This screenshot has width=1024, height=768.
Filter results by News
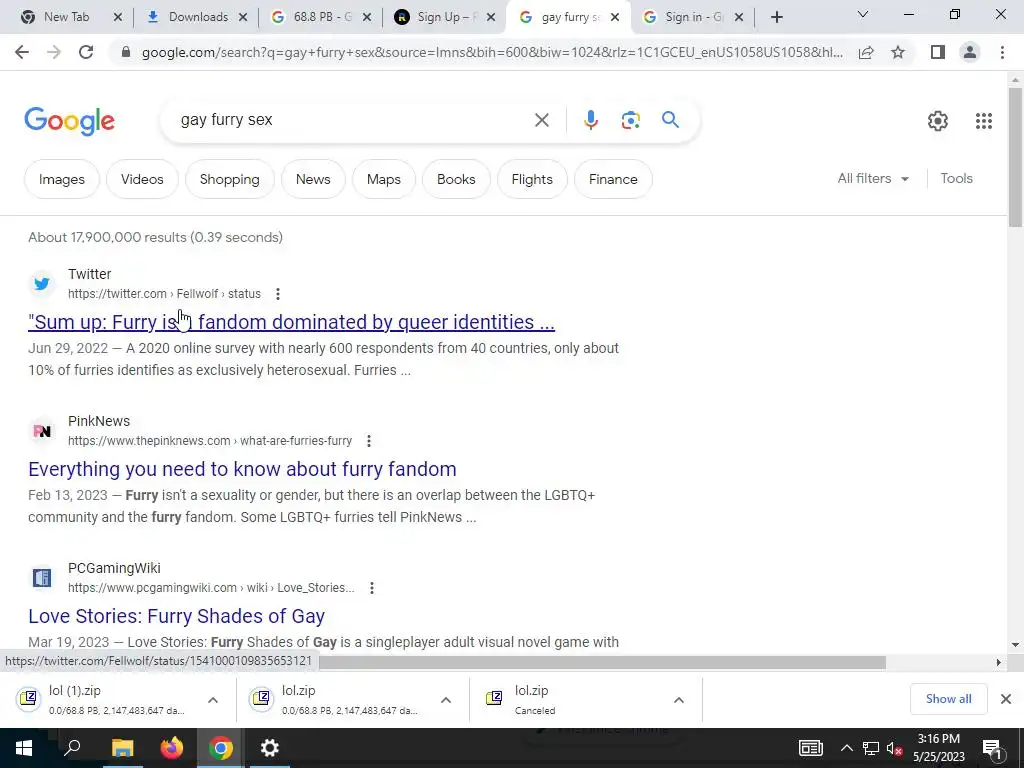(x=313, y=179)
